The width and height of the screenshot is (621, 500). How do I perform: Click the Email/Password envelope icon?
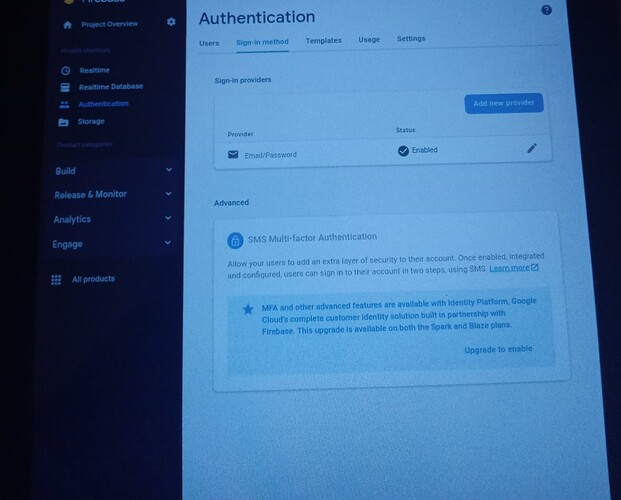(x=233, y=154)
